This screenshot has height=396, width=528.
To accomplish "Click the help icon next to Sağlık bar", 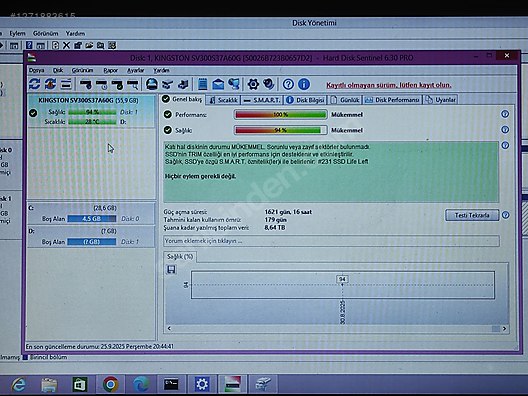I will [505, 130].
